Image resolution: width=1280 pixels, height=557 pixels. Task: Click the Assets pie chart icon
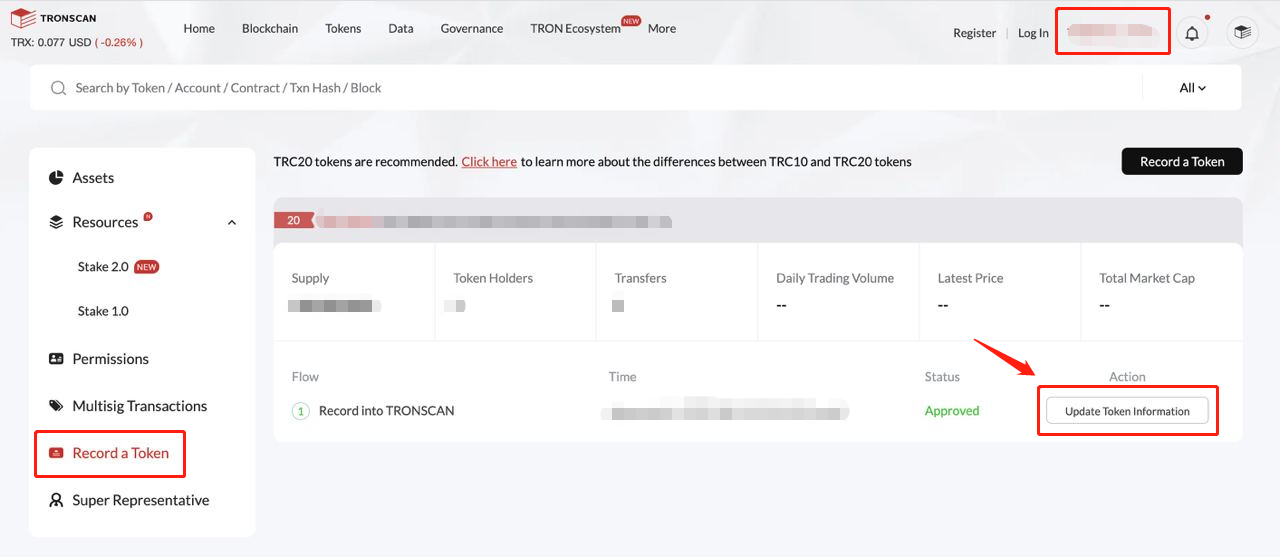coord(56,178)
